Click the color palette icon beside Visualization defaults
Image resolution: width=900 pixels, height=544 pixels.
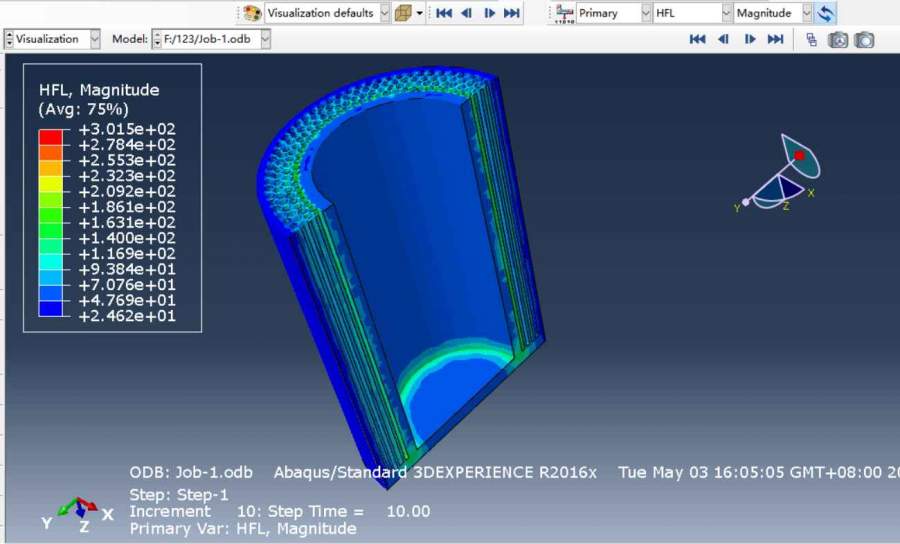pyautogui.click(x=252, y=13)
